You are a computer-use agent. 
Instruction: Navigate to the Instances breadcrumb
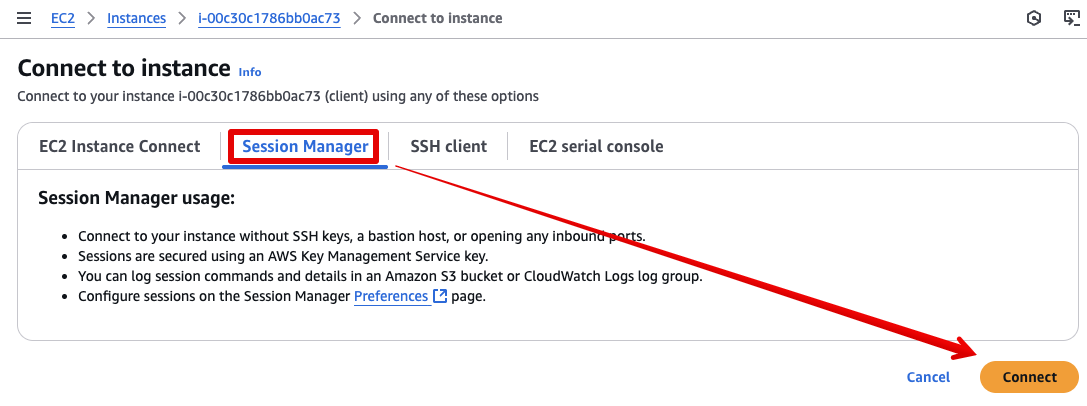tap(137, 18)
